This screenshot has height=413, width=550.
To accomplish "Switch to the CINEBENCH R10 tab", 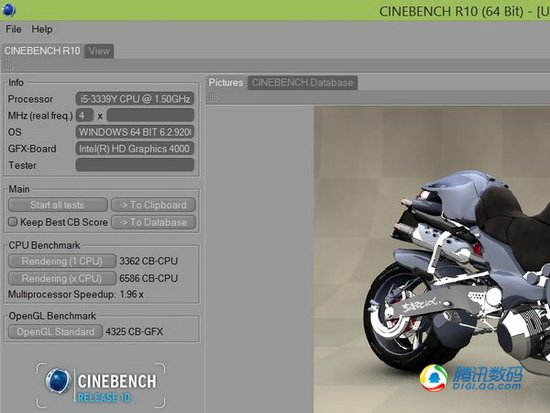I will click(42, 51).
